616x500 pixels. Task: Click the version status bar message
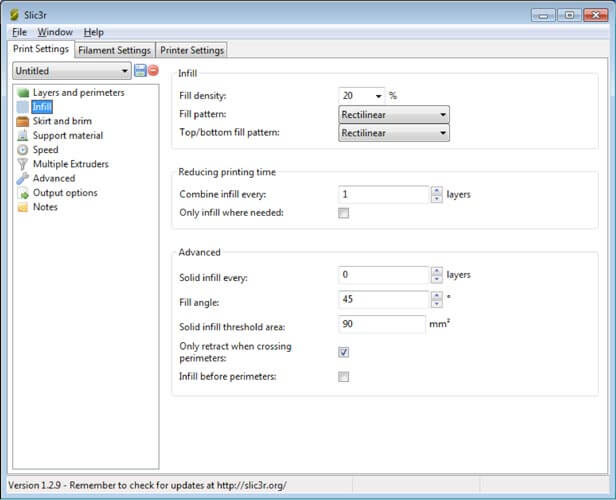tap(147, 485)
